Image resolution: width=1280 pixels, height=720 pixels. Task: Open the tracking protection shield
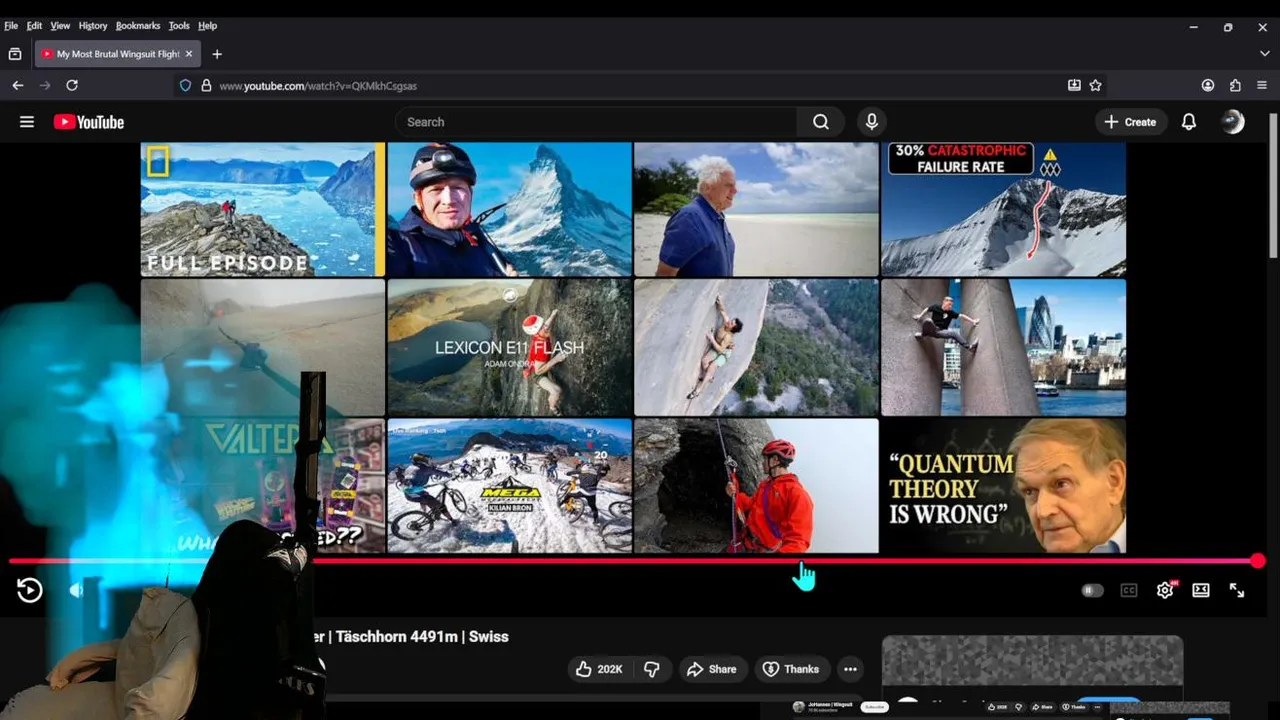(185, 86)
